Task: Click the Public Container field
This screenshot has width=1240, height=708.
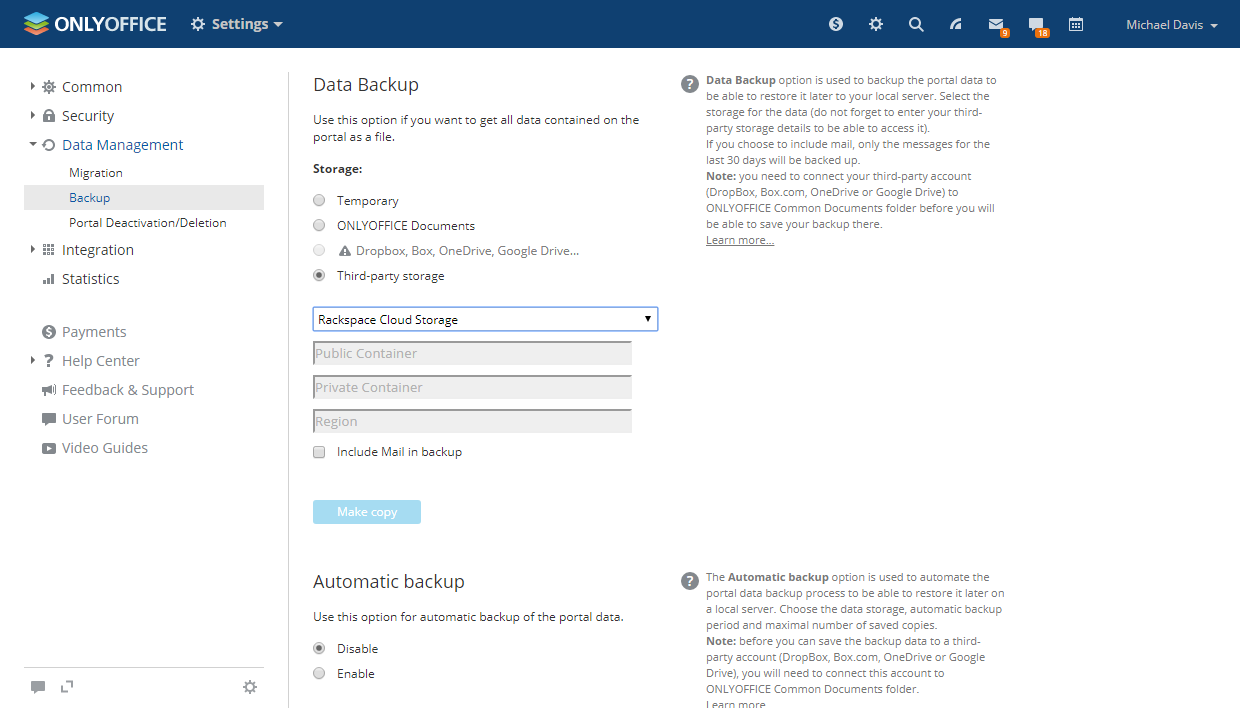Action: point(472,353)
